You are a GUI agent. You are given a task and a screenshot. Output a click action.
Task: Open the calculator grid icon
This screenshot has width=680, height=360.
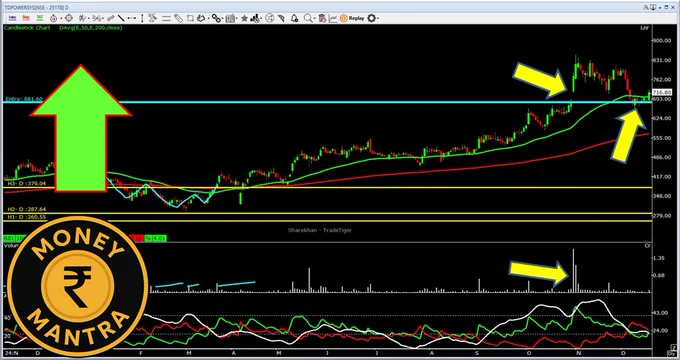(x=230, y=18)
